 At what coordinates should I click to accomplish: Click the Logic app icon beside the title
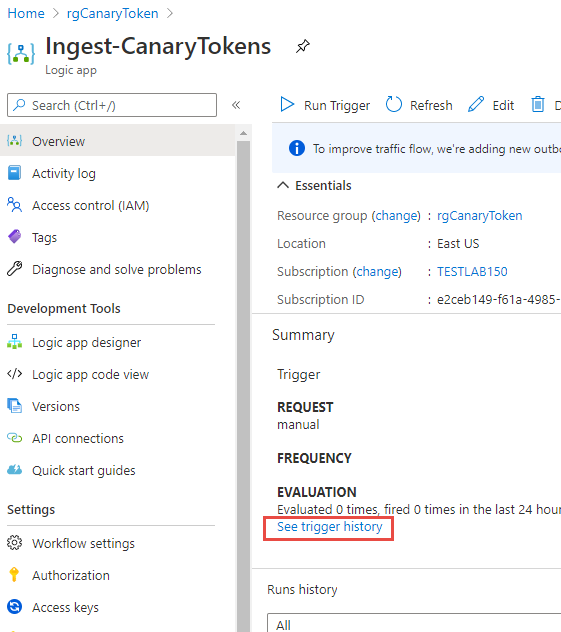pyautogui.click(x=21, y=53)
